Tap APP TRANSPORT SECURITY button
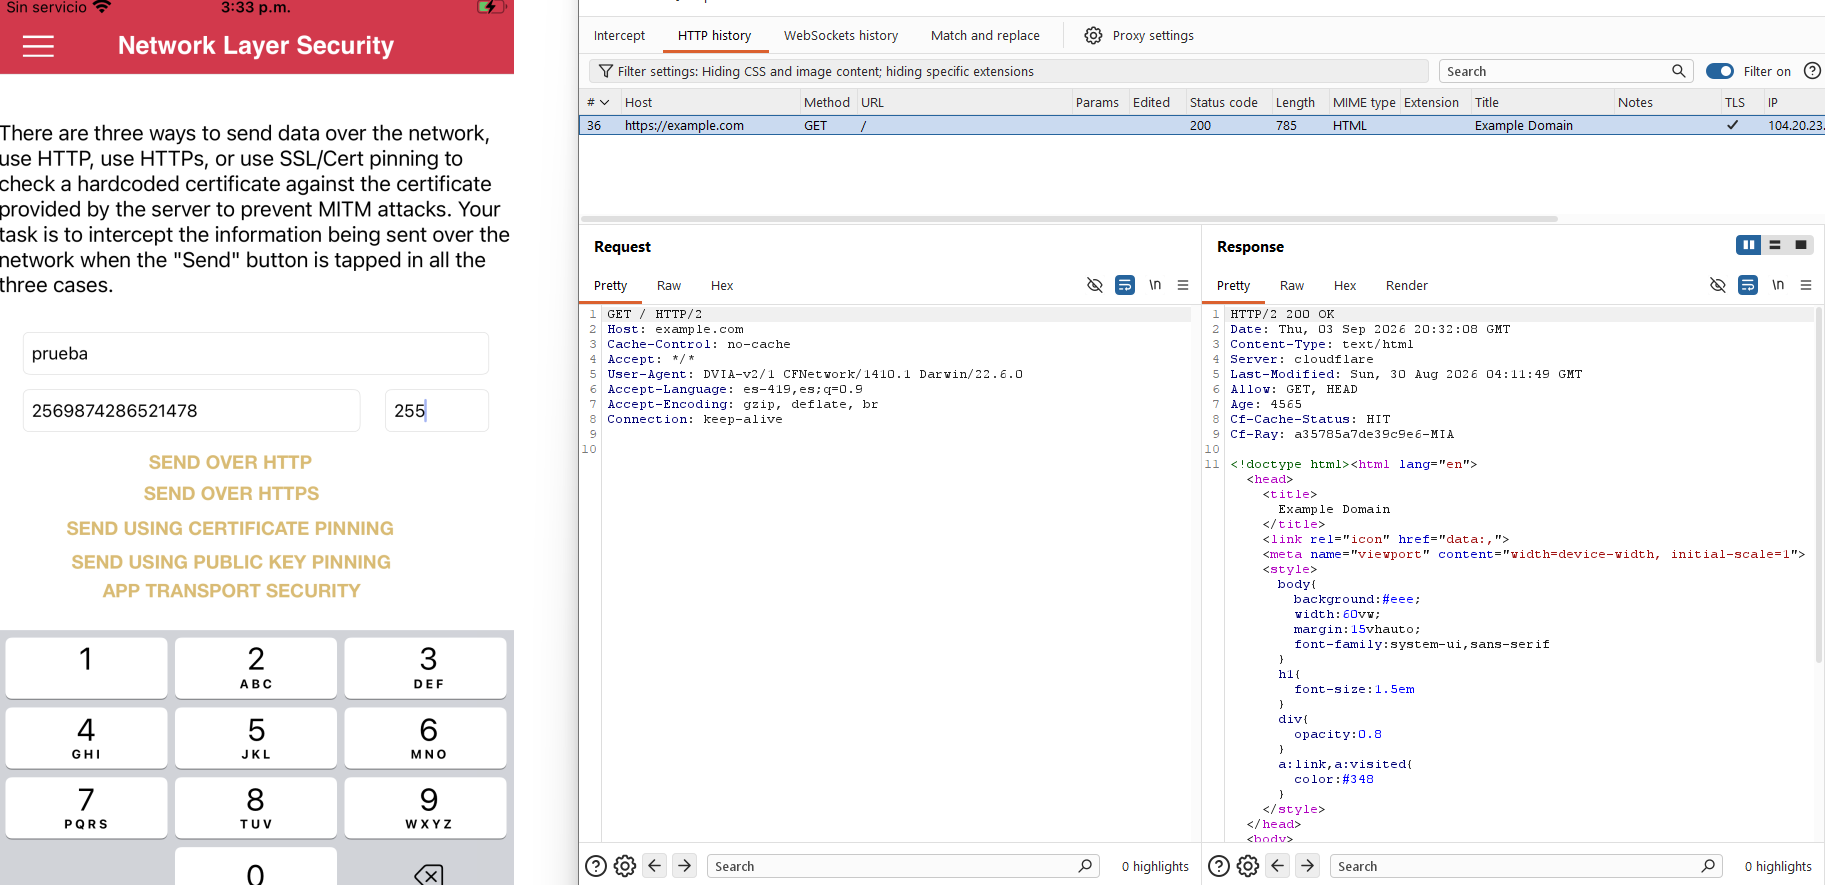The width and height of the screenshot is (1825, 885). coord(231,591)
